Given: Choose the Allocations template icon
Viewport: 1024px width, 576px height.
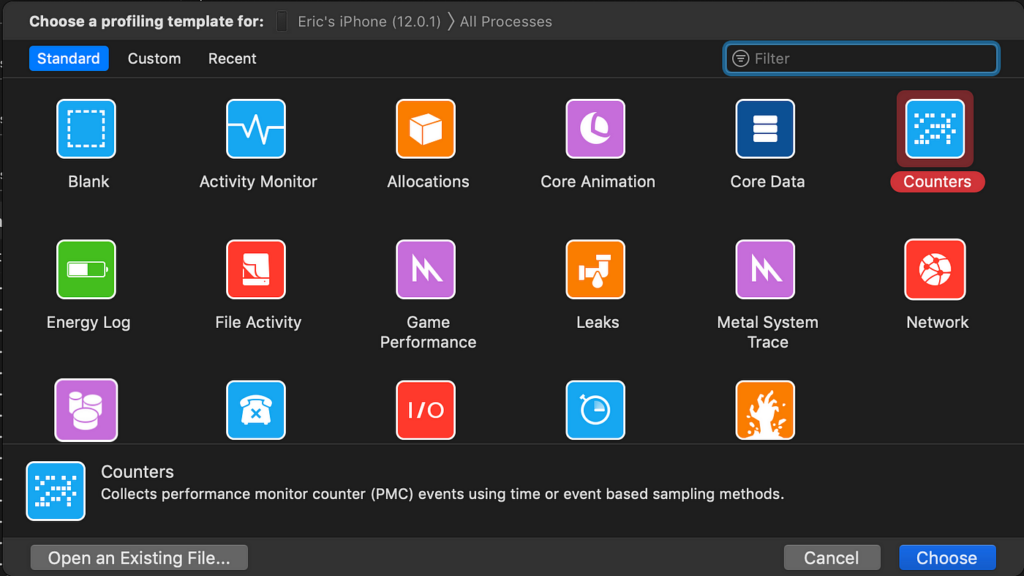Looking at the screenshot, I should coord(426,129).
